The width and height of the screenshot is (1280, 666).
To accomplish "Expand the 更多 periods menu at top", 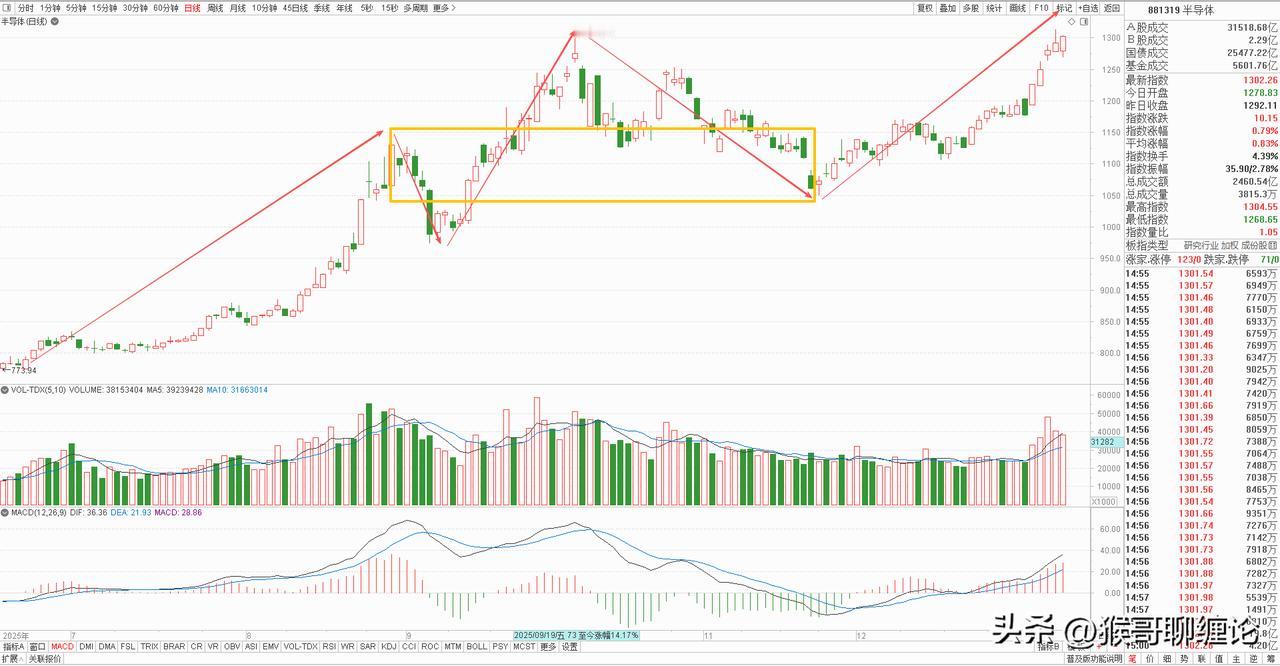I will pos(444,8).
